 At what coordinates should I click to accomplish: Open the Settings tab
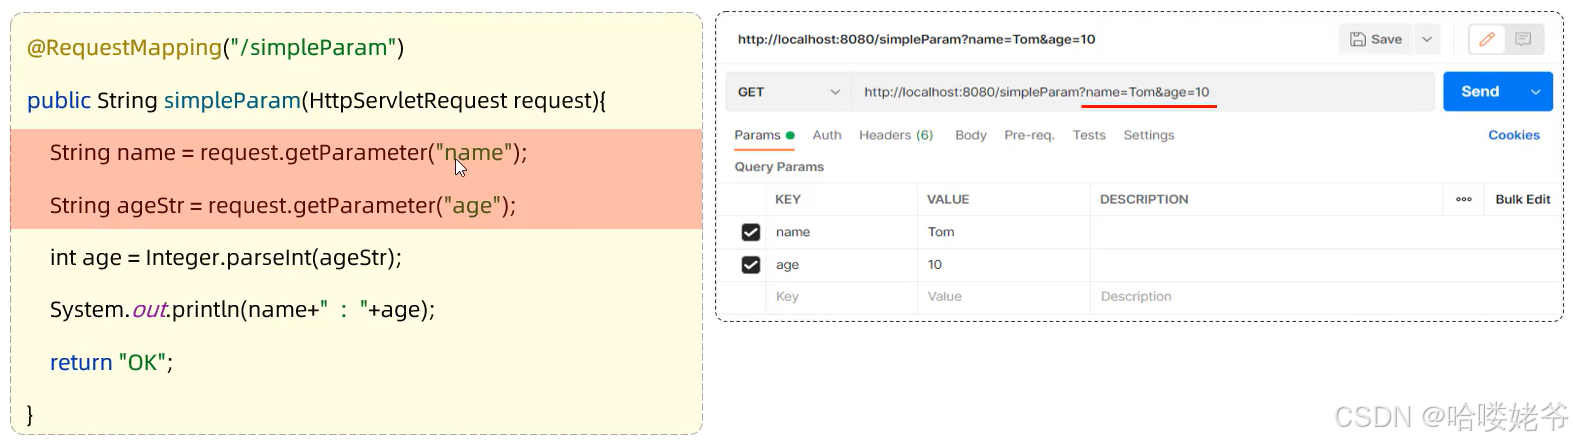tap(1149, 135)
